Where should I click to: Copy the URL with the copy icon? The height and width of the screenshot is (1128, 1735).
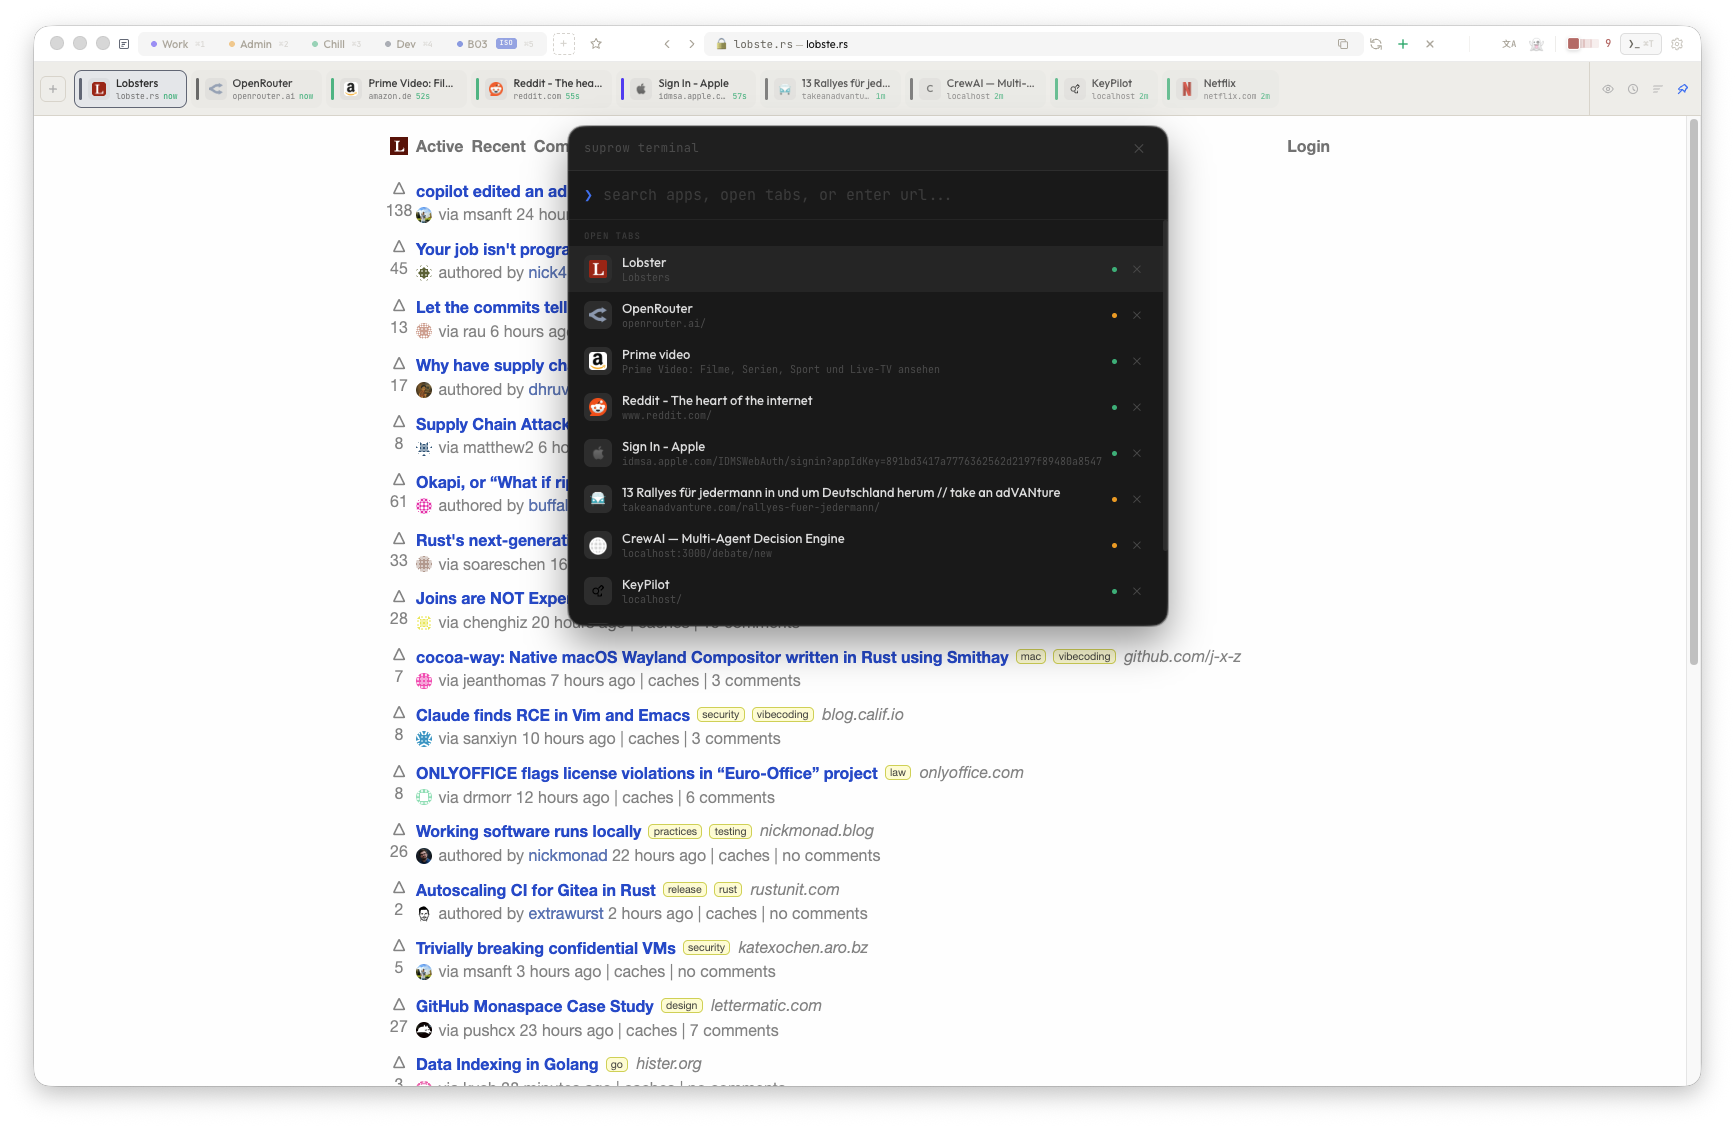tap(1343, 44)
